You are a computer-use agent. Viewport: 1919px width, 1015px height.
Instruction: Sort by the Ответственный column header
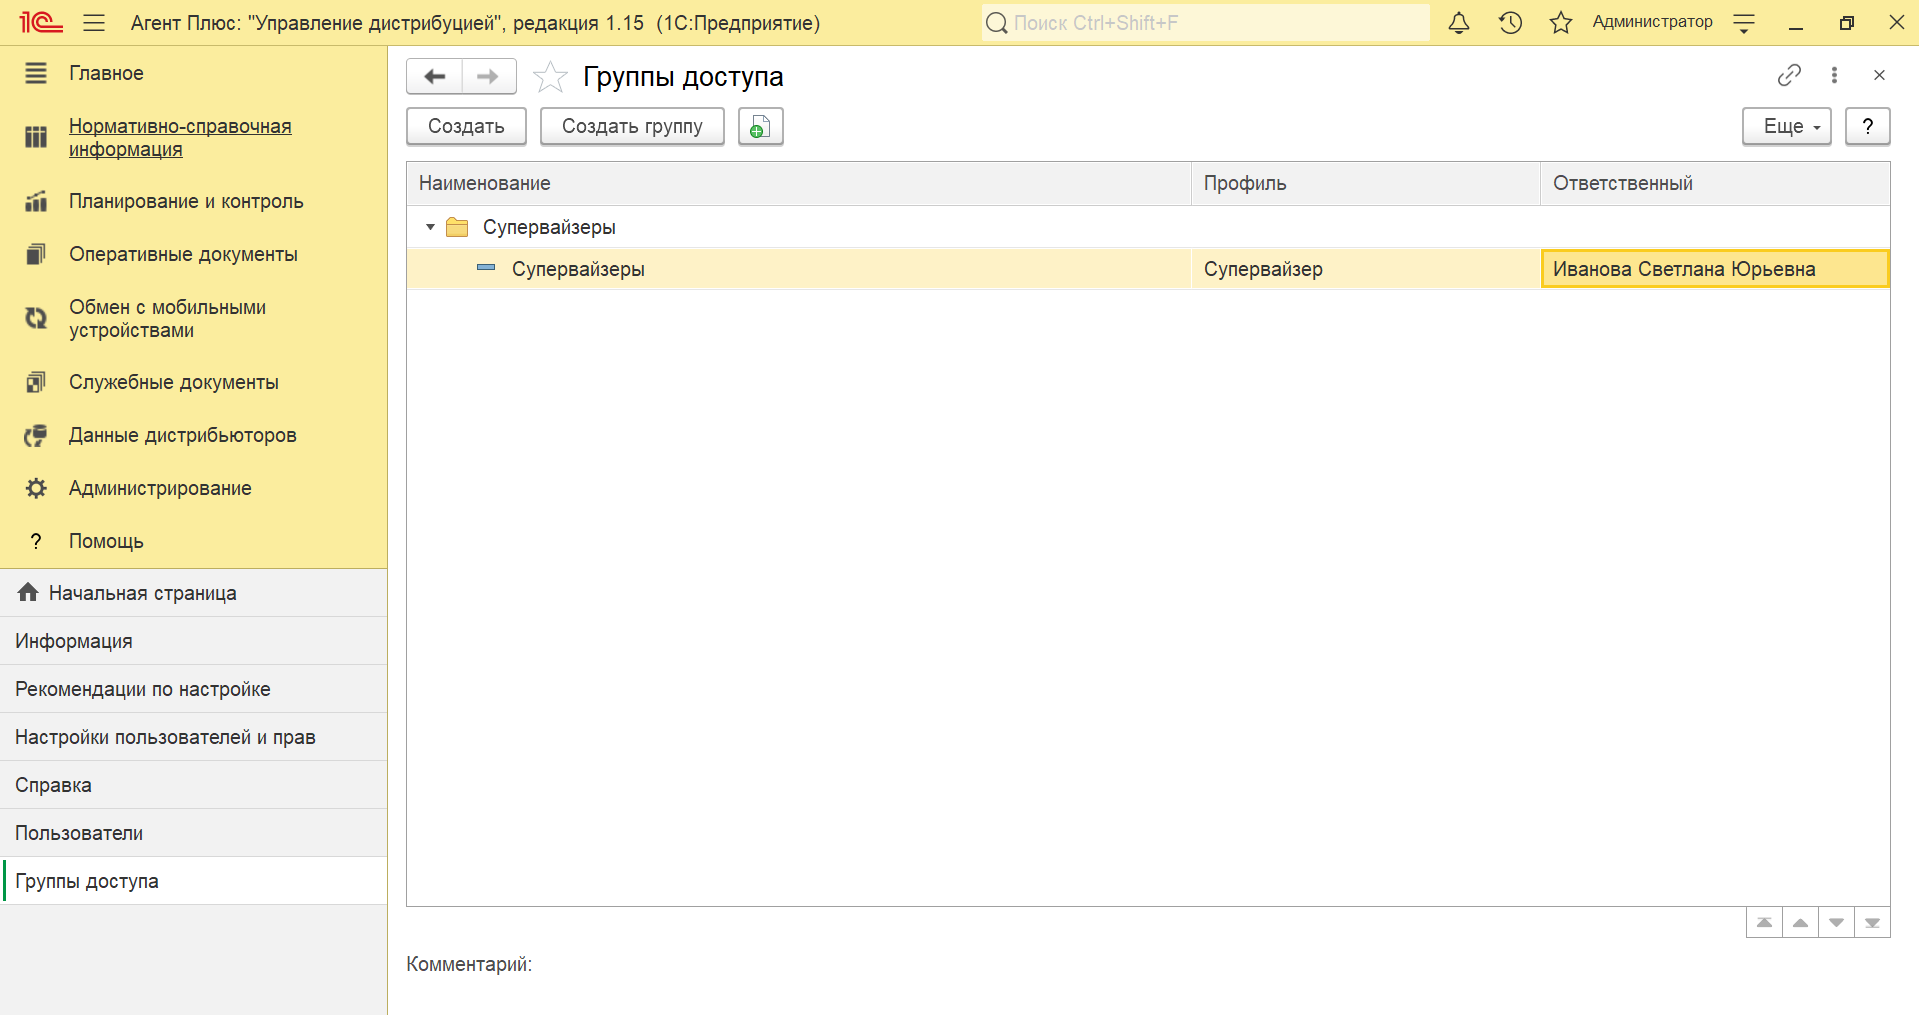1715,183
